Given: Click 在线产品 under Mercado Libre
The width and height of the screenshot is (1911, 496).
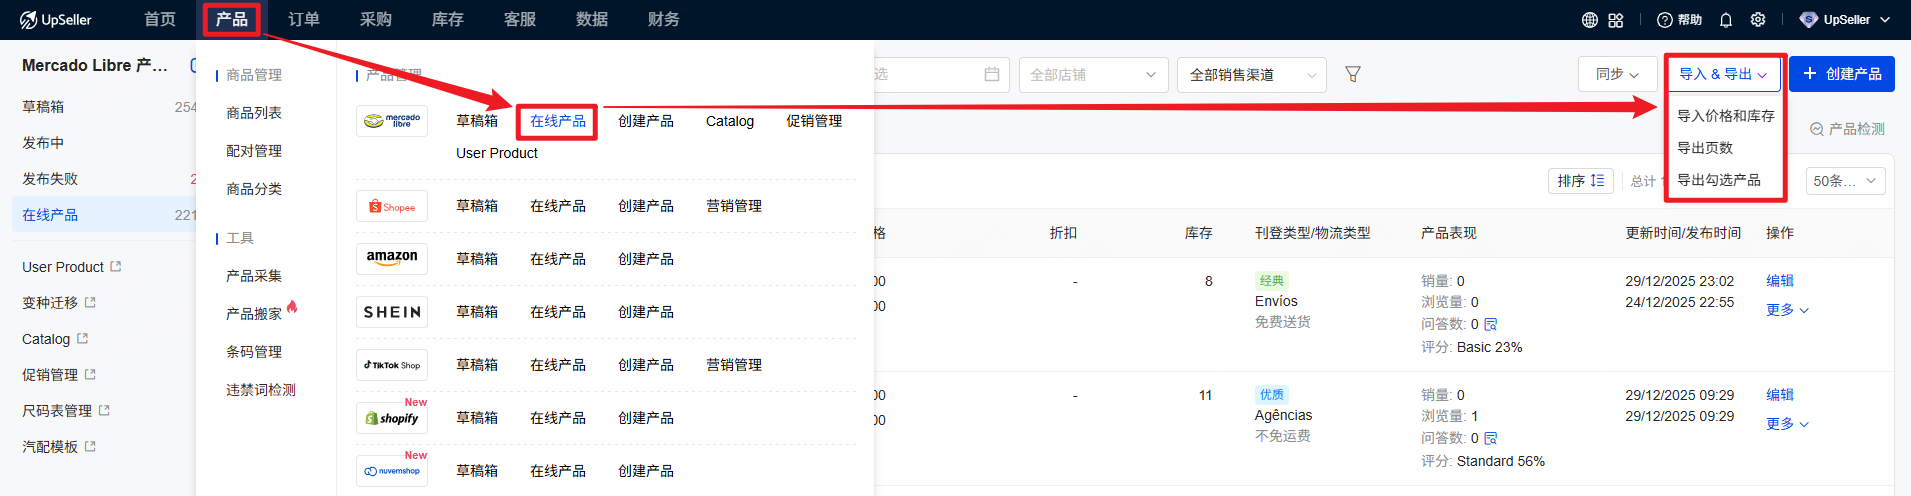Looking at the screenshot, I should [x=558, y=121].
